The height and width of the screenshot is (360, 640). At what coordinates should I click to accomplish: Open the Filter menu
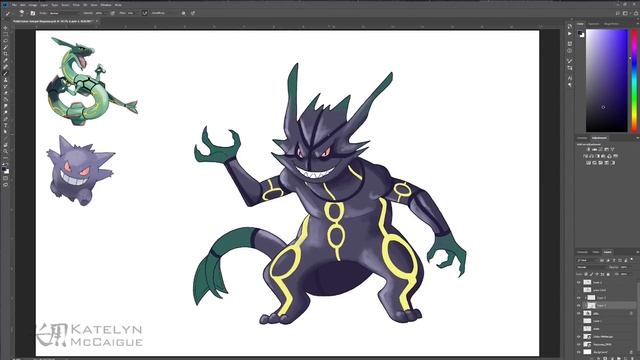(76, 5)
